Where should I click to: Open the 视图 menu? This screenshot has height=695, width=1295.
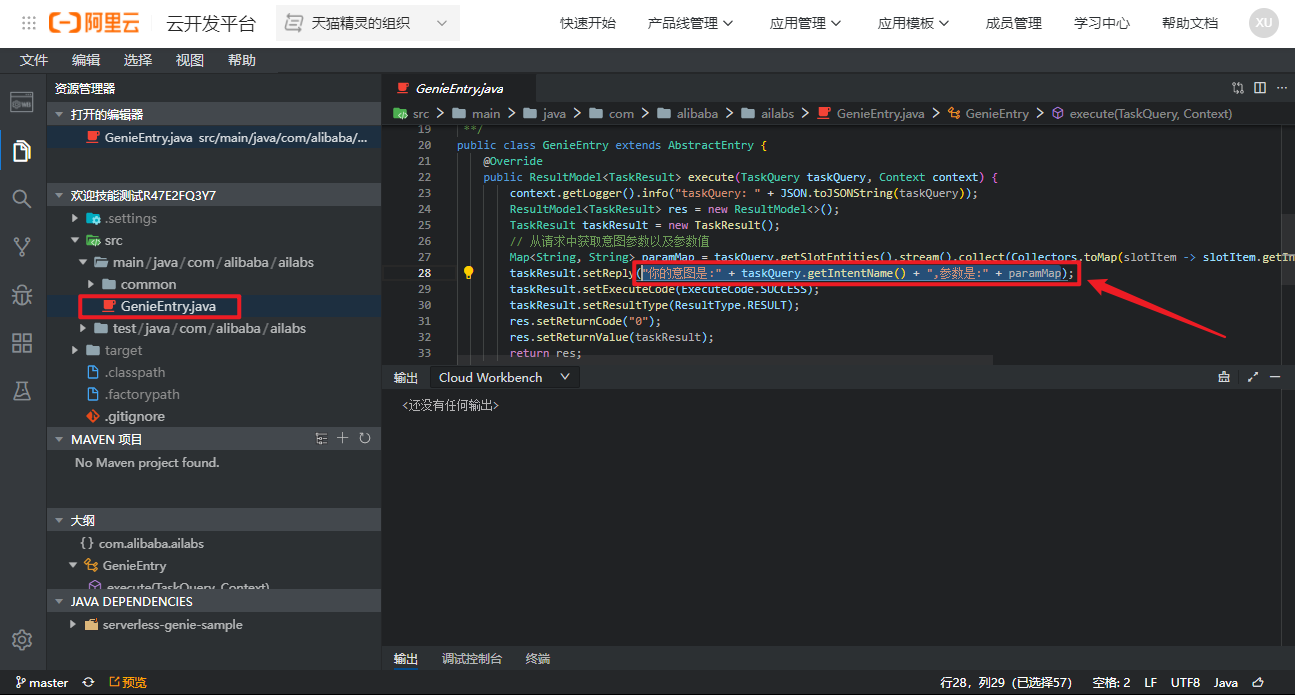[x=190, y=60]
